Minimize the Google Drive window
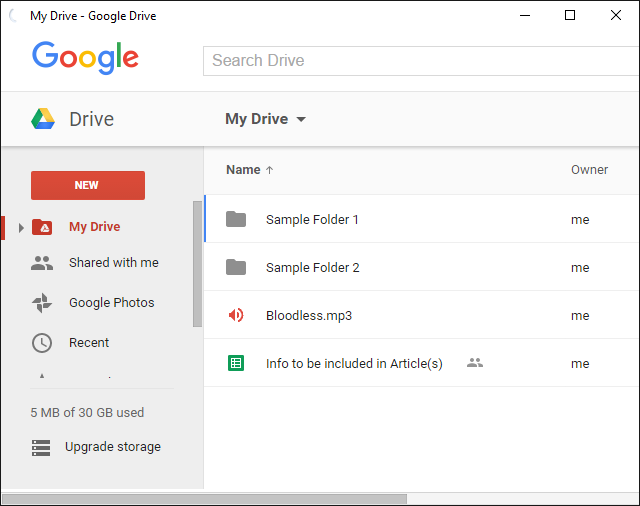Viewport: 640px width, 506px height. tap(525, 16)
